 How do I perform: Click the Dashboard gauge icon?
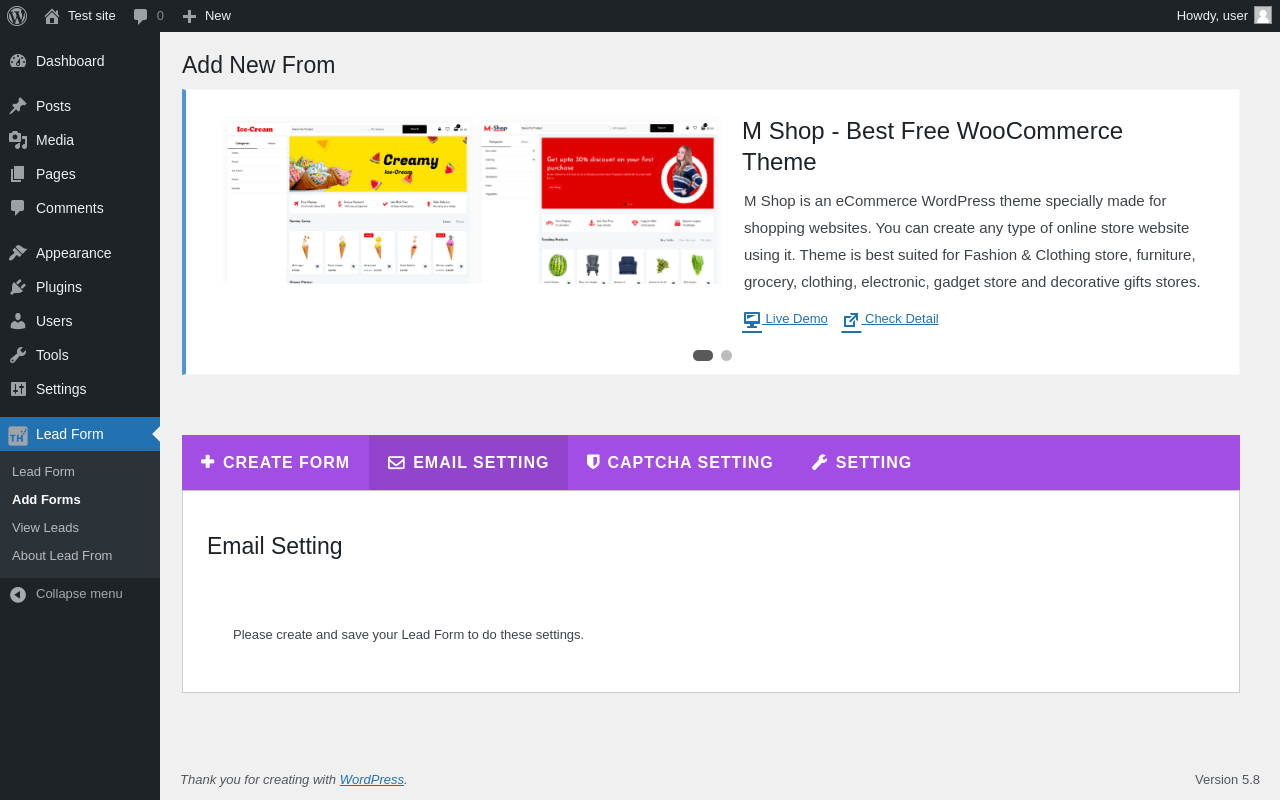pos(18,61)
